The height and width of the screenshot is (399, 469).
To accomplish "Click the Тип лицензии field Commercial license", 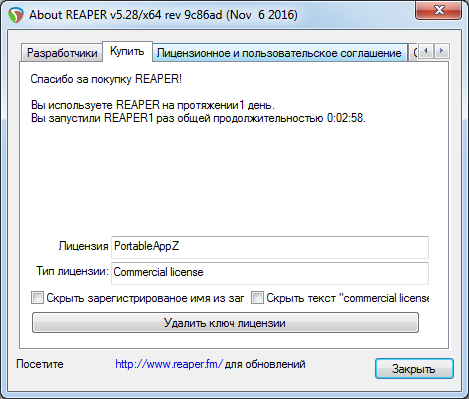I will click(x=270, y=273).
